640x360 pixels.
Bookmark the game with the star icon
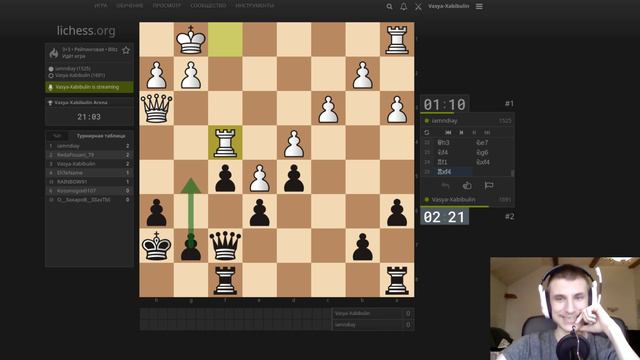coord(126,50)
